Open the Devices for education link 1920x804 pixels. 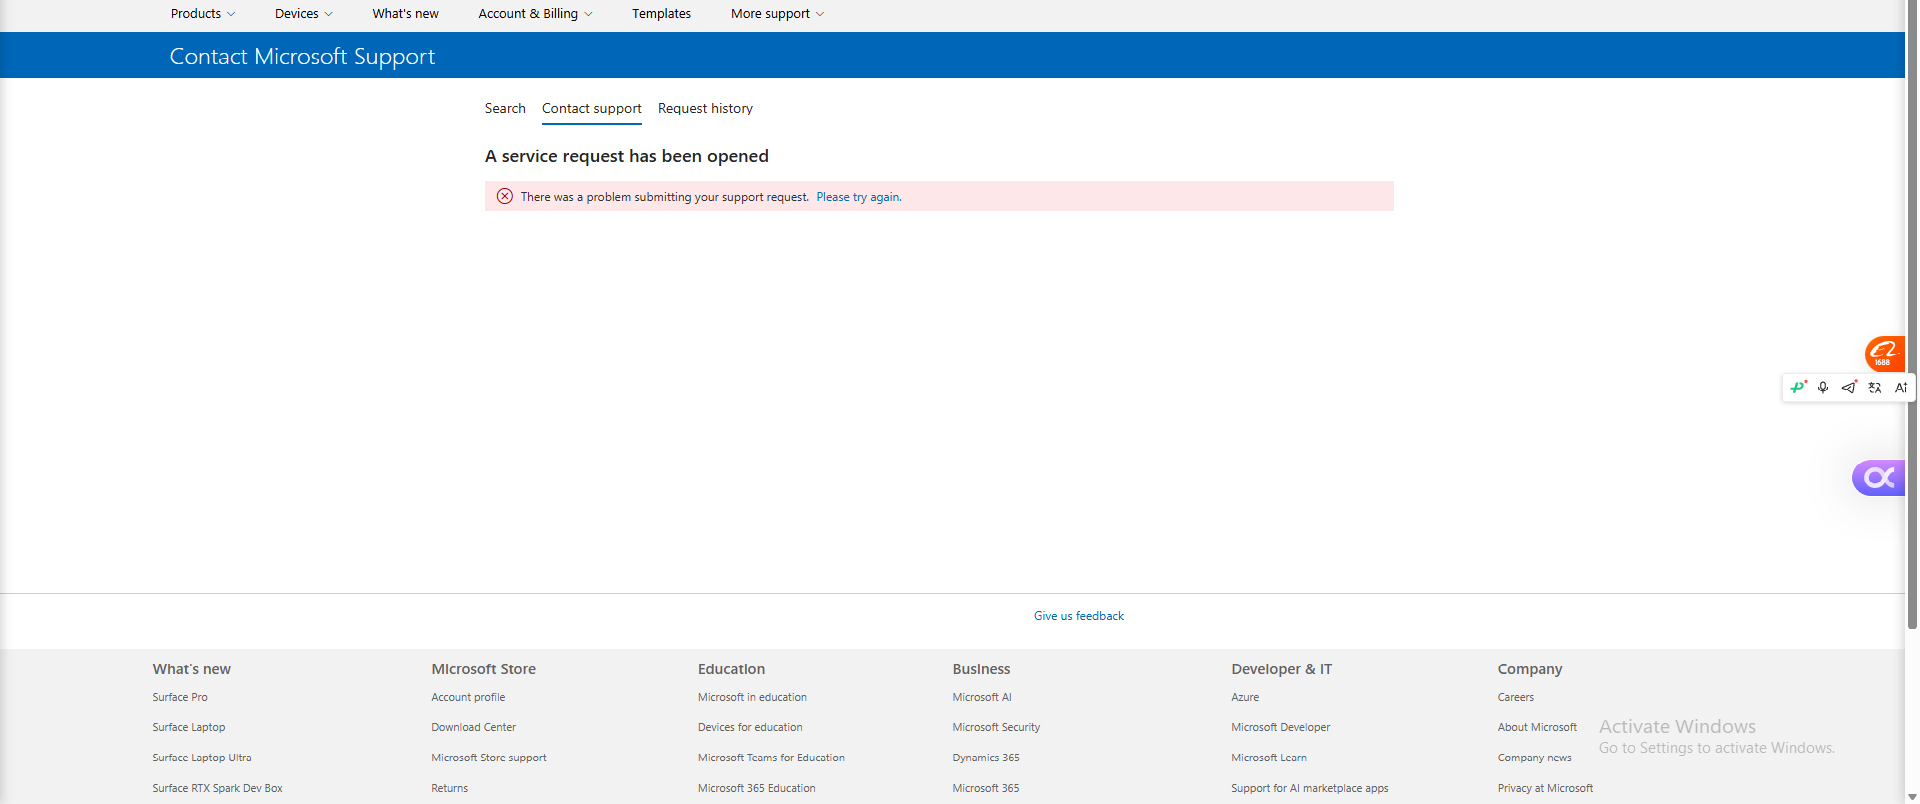750,727
